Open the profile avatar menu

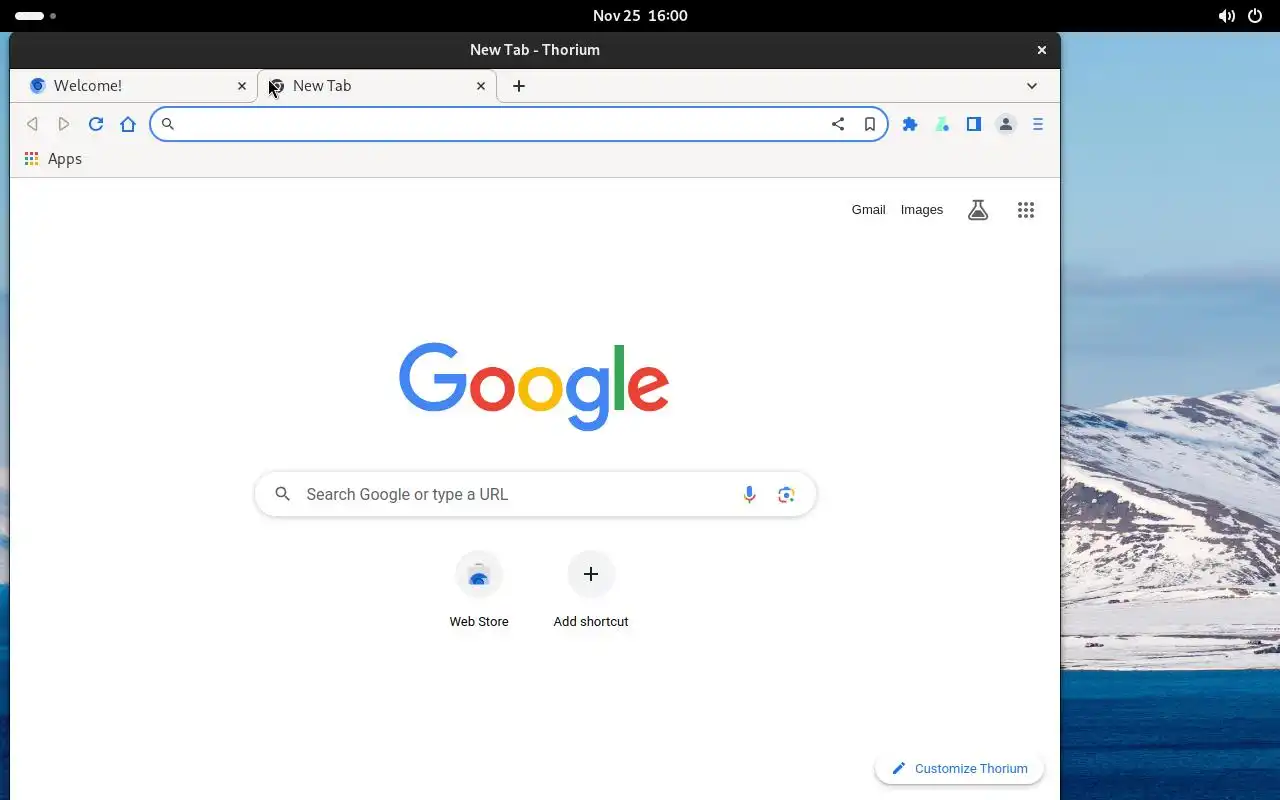coord(1006,124)
